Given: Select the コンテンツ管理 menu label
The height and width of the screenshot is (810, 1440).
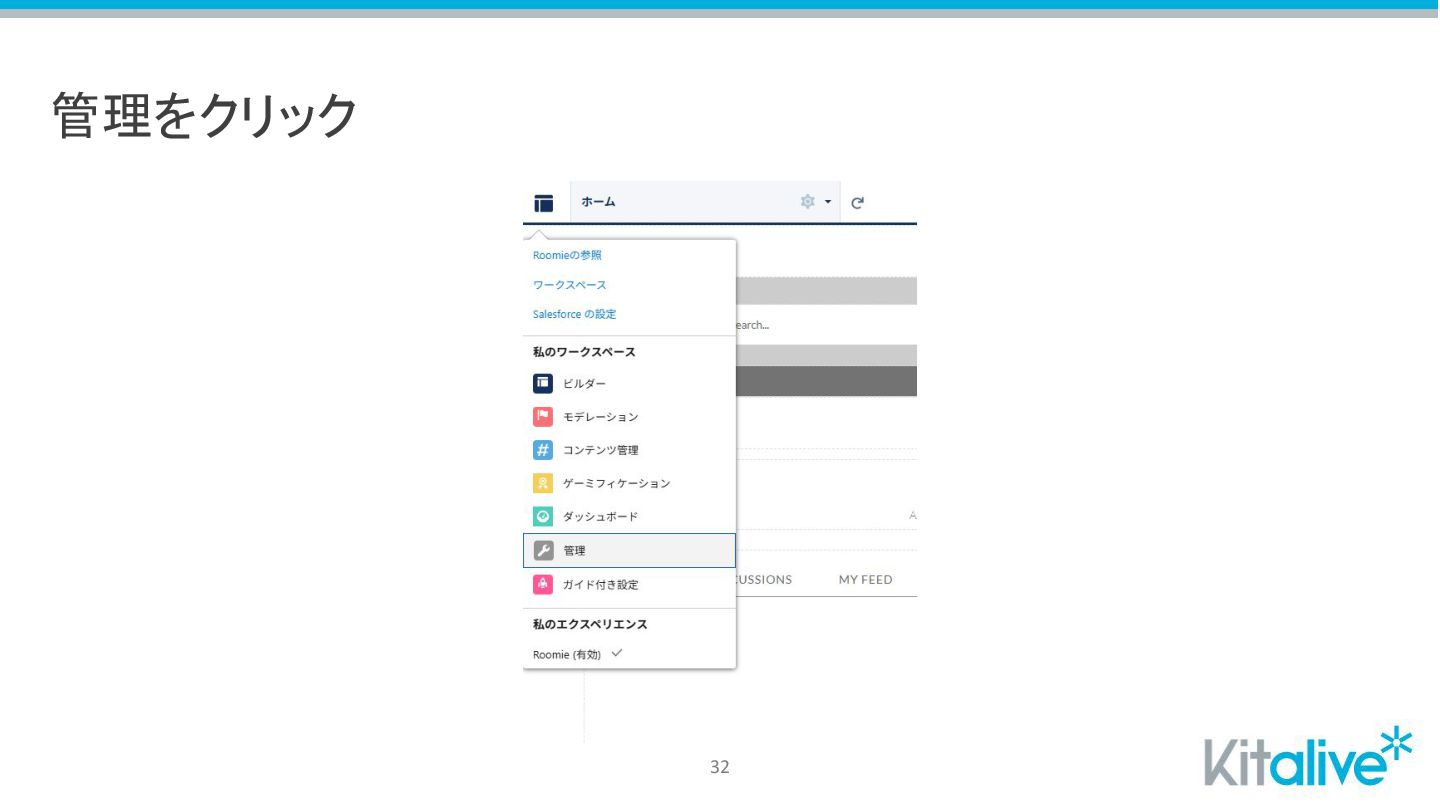Looking at the screenshot, I should [600, 450].
